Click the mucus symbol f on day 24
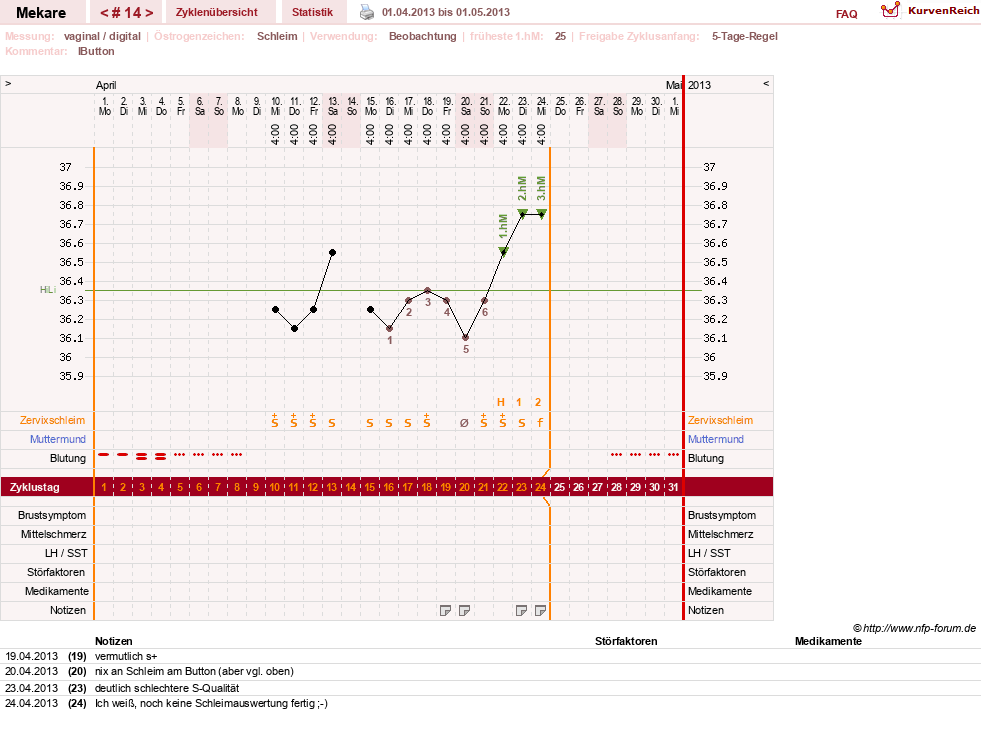Image resolution: width=981 pixels, height=740 pixels. pos(541,423)
